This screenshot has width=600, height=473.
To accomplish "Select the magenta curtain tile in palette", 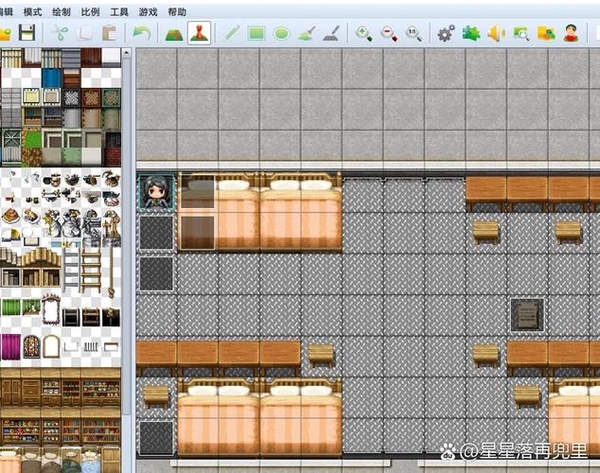I will click(11, 347).
